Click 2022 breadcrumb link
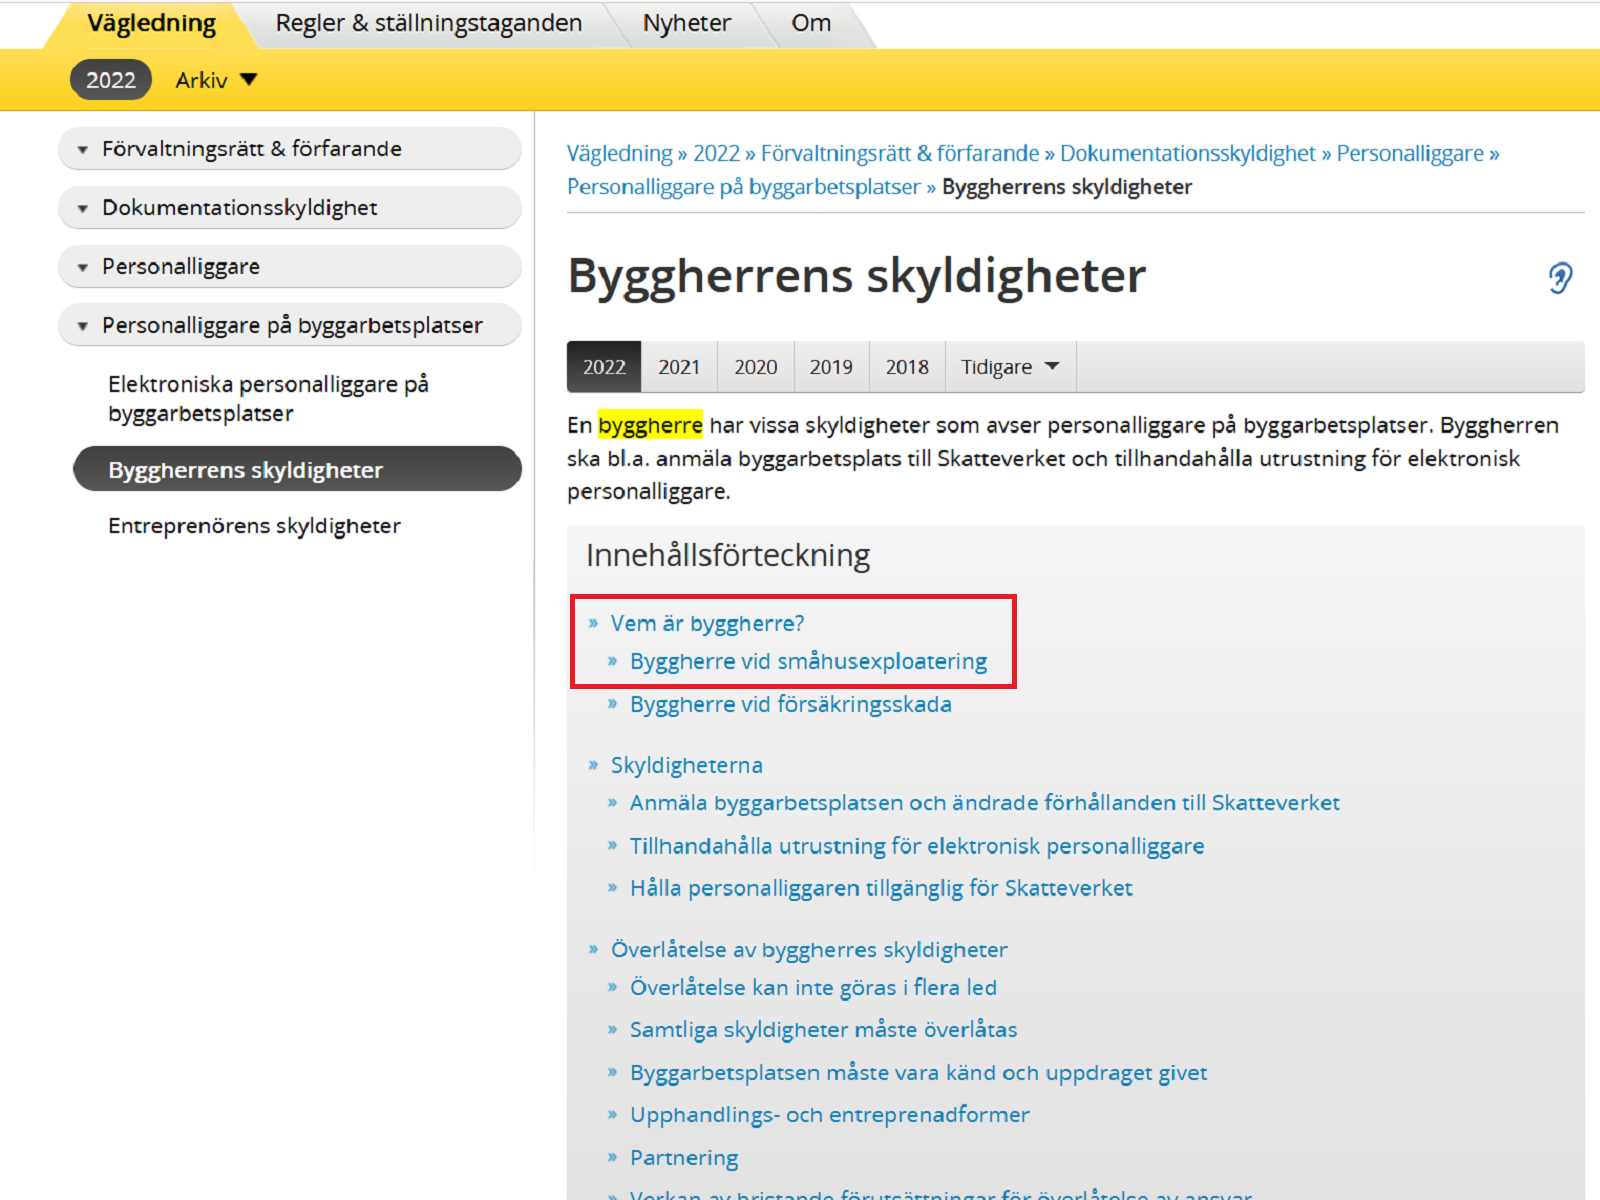 coord(716,153)
